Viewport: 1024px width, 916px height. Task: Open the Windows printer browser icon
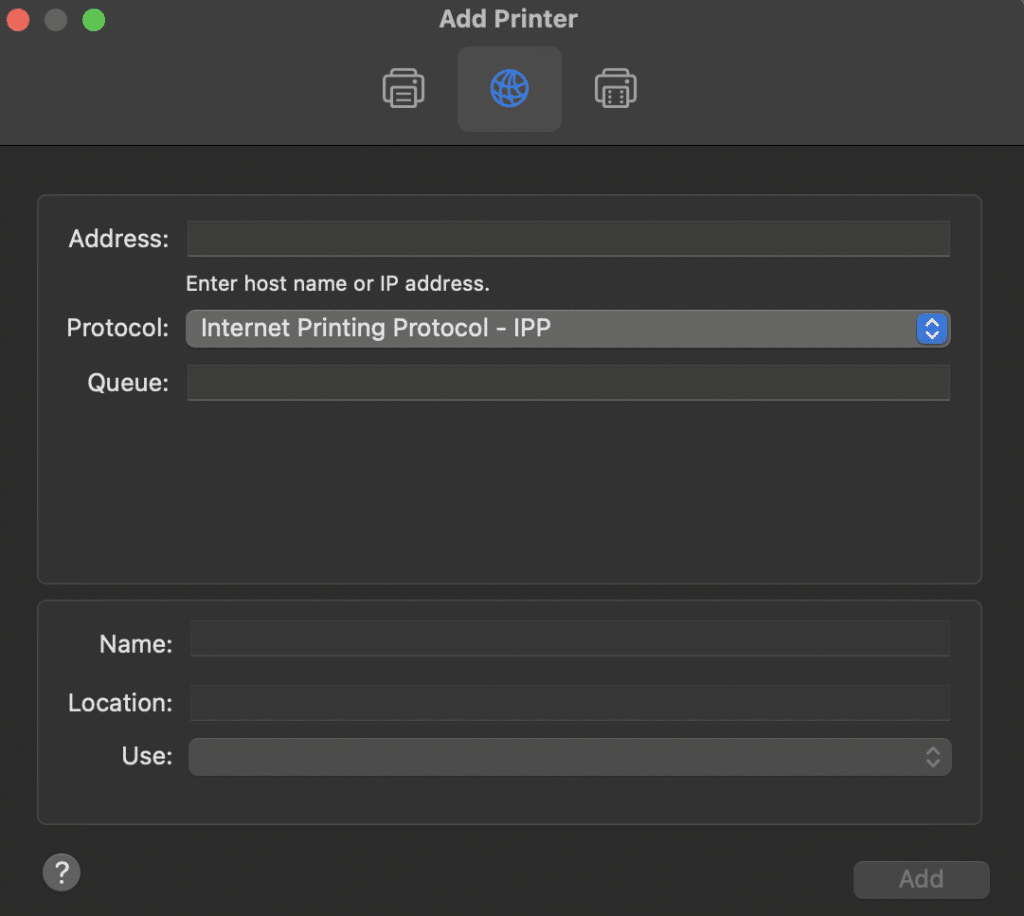pyautogui.click(x=616, y=88)
